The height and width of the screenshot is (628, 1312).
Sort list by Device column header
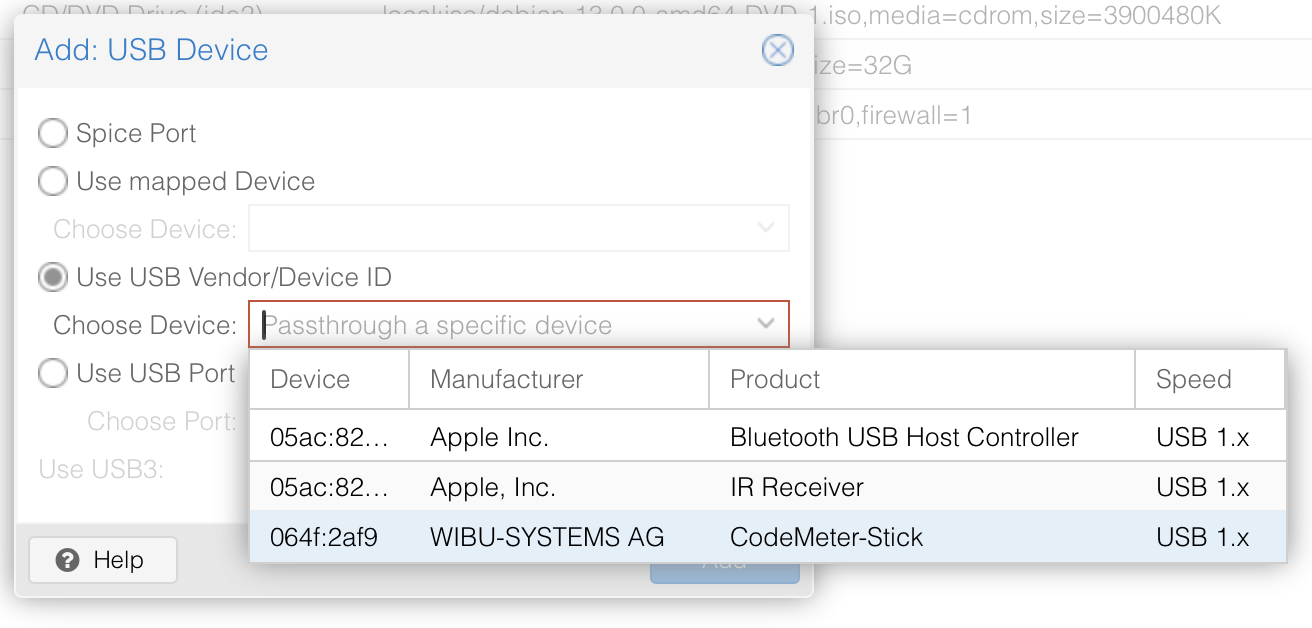[x=329, y=379]
